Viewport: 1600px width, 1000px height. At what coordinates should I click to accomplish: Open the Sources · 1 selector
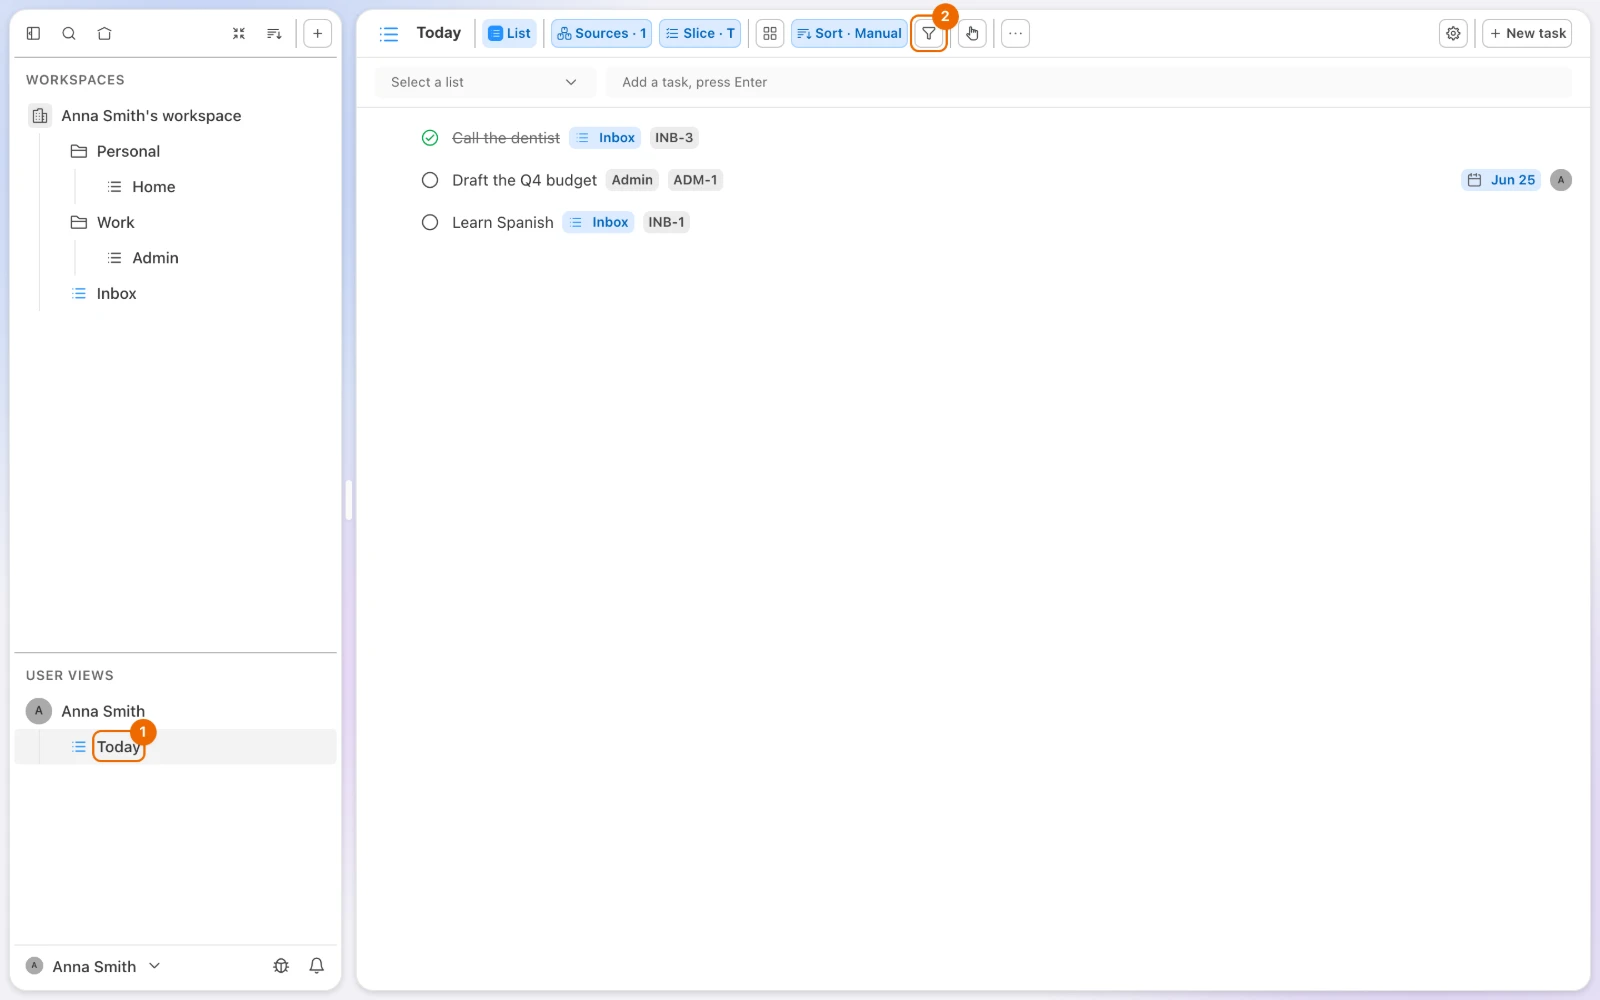[x=601, y=33]
